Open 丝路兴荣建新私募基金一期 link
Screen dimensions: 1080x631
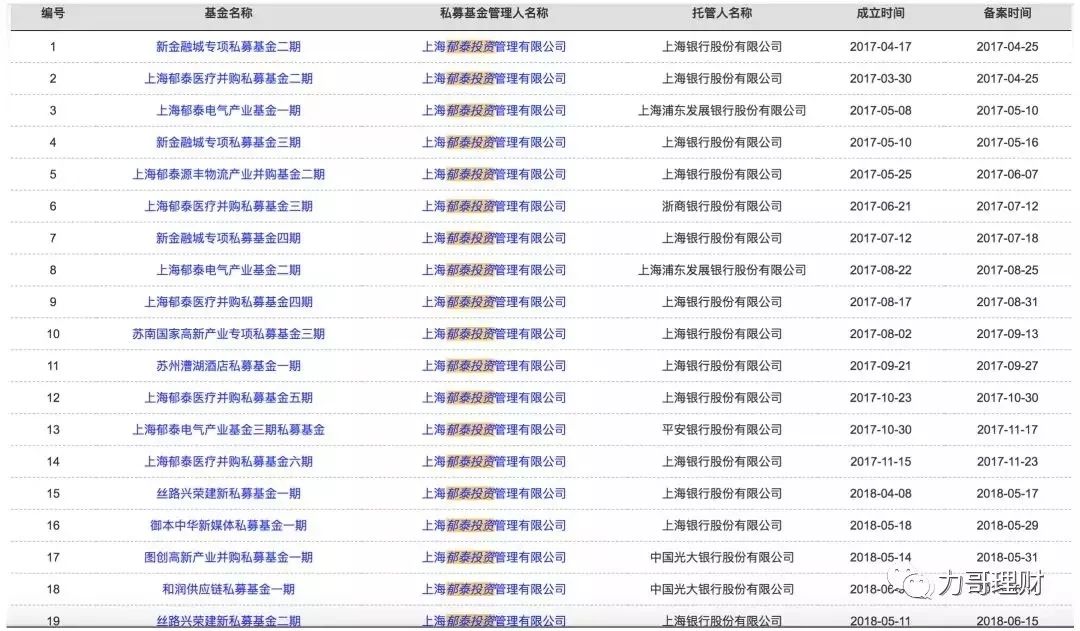click(228, 494)
